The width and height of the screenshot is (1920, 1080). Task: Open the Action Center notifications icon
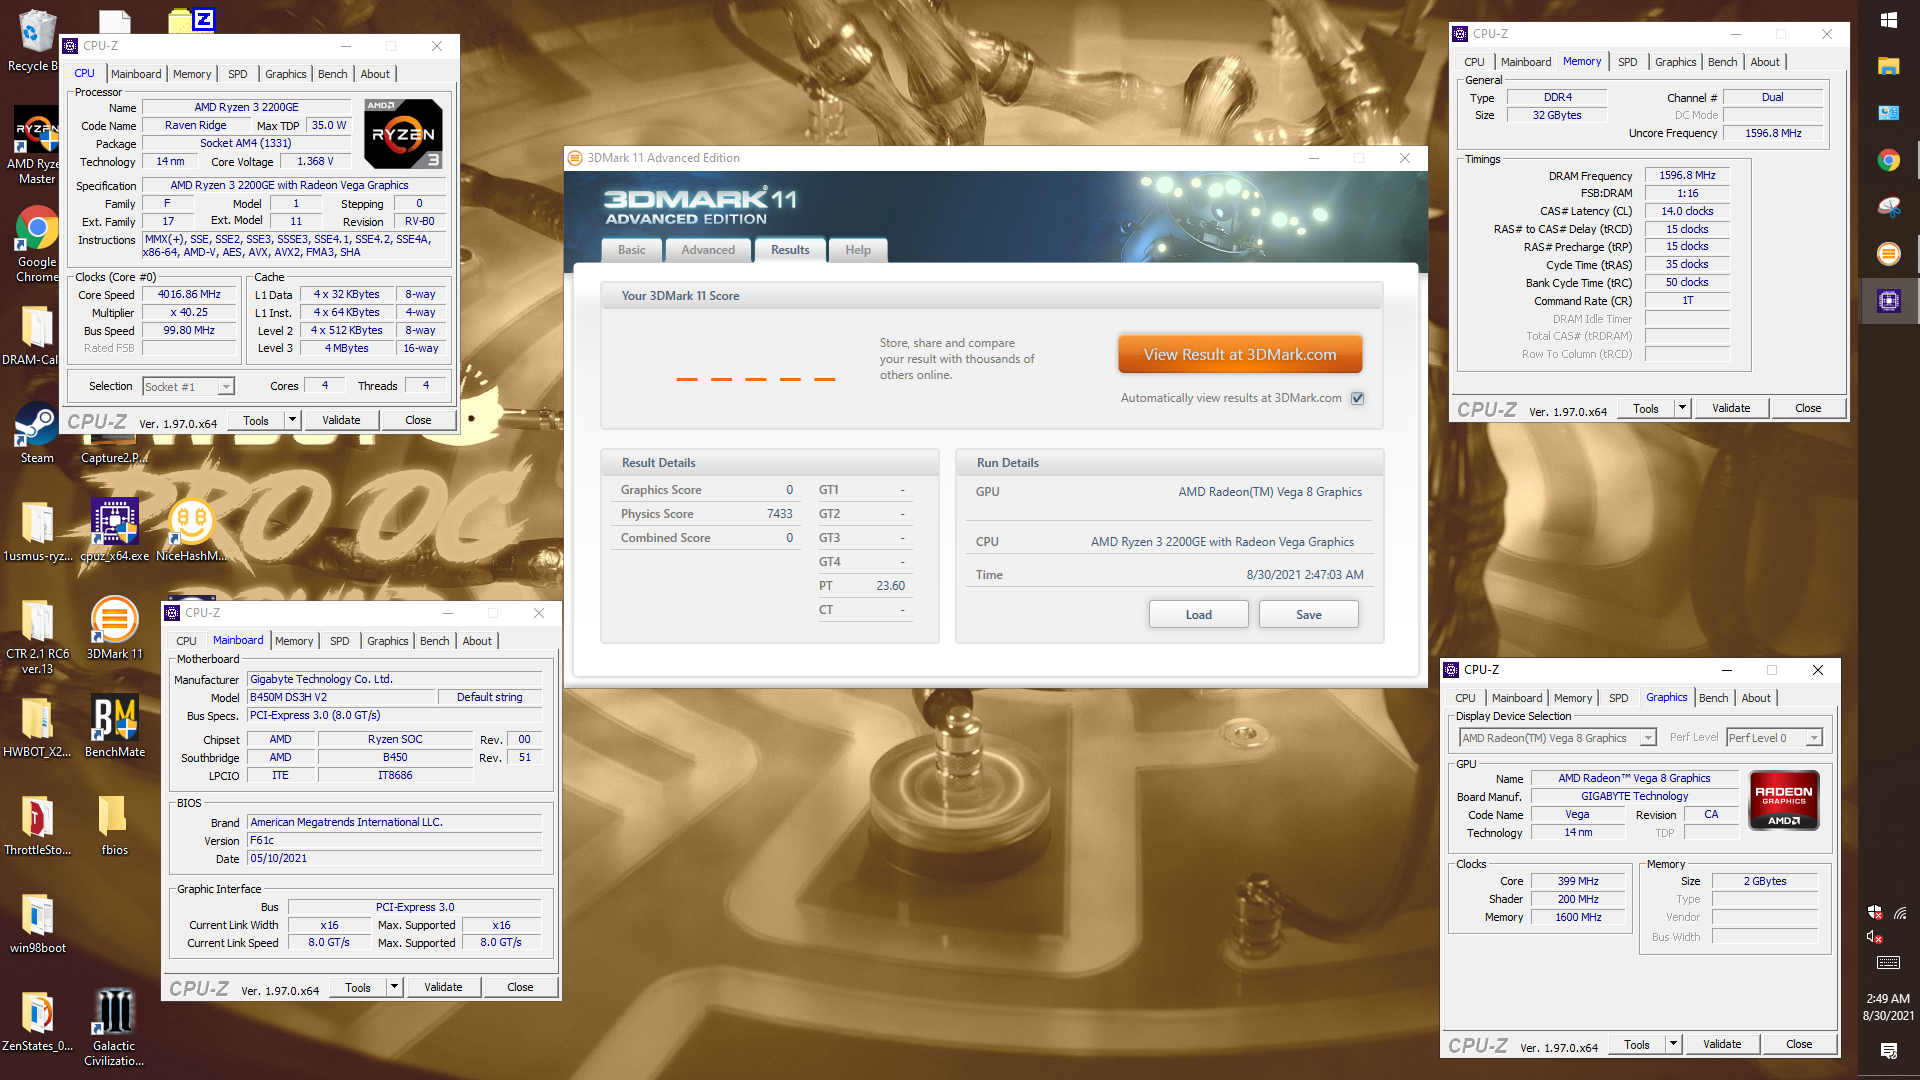1889,1050
